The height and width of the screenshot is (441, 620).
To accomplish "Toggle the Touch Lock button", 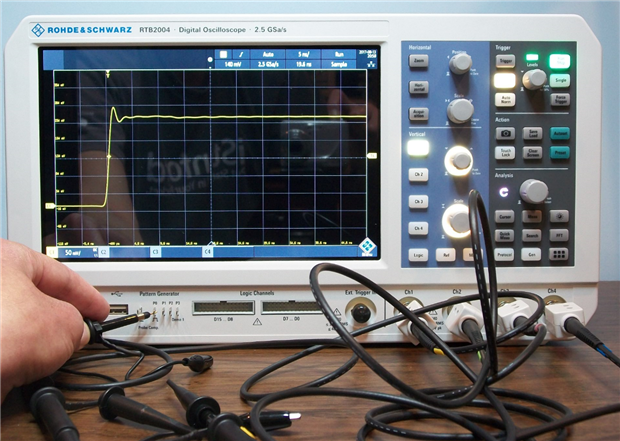I will point(505,153).
